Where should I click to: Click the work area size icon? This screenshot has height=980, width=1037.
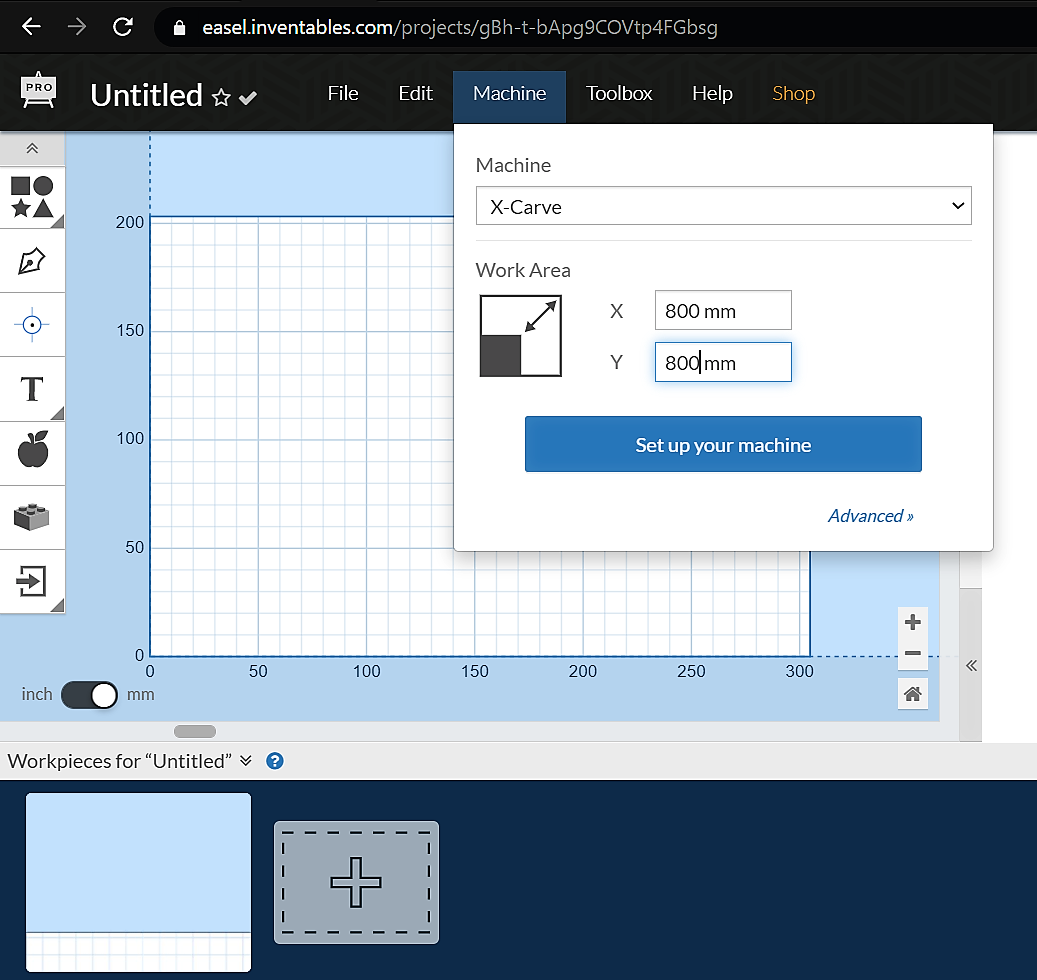[520, 336]
